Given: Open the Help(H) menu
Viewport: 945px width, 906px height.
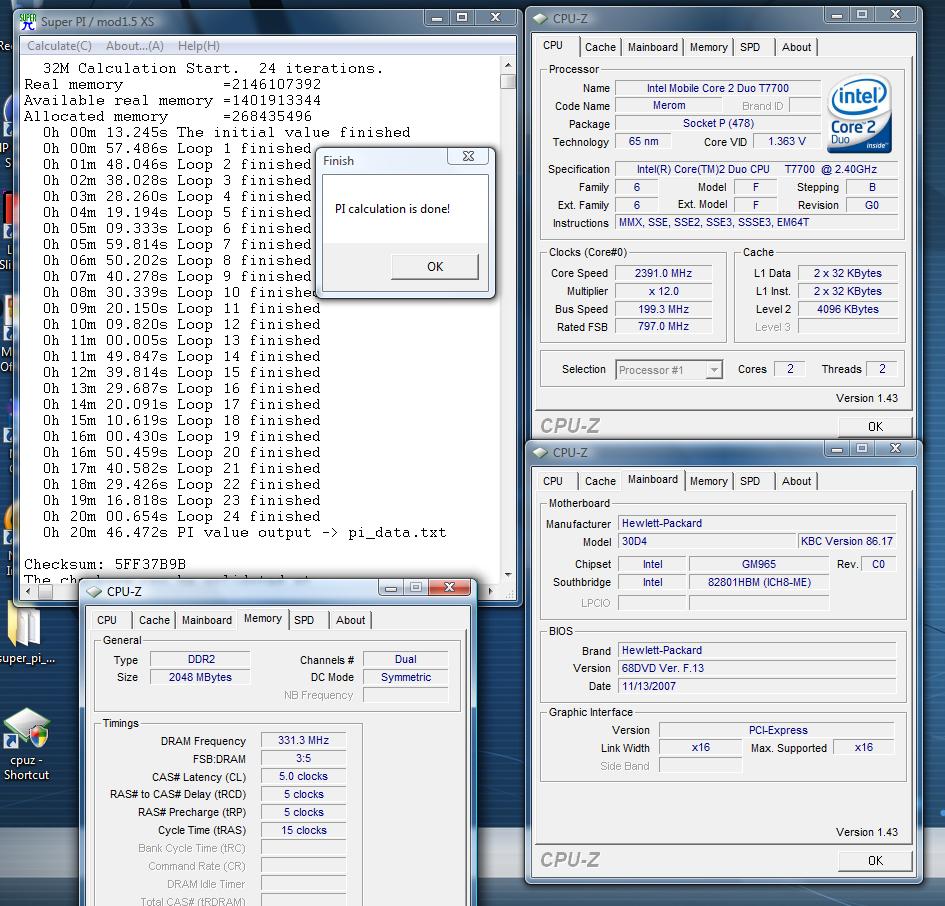Looking at the screenshot, I should (x=198, y=46).
